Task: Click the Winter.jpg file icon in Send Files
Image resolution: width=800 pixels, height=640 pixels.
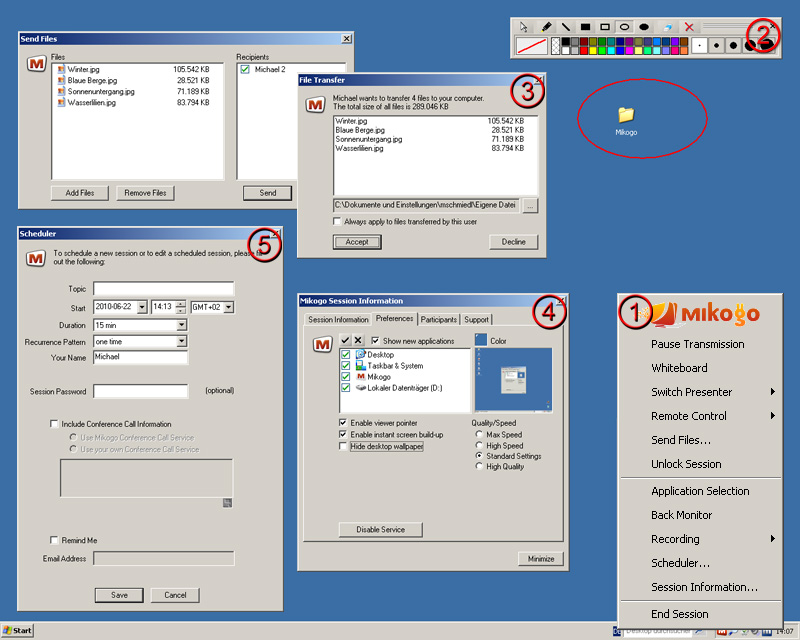Action: coord(61,69)
